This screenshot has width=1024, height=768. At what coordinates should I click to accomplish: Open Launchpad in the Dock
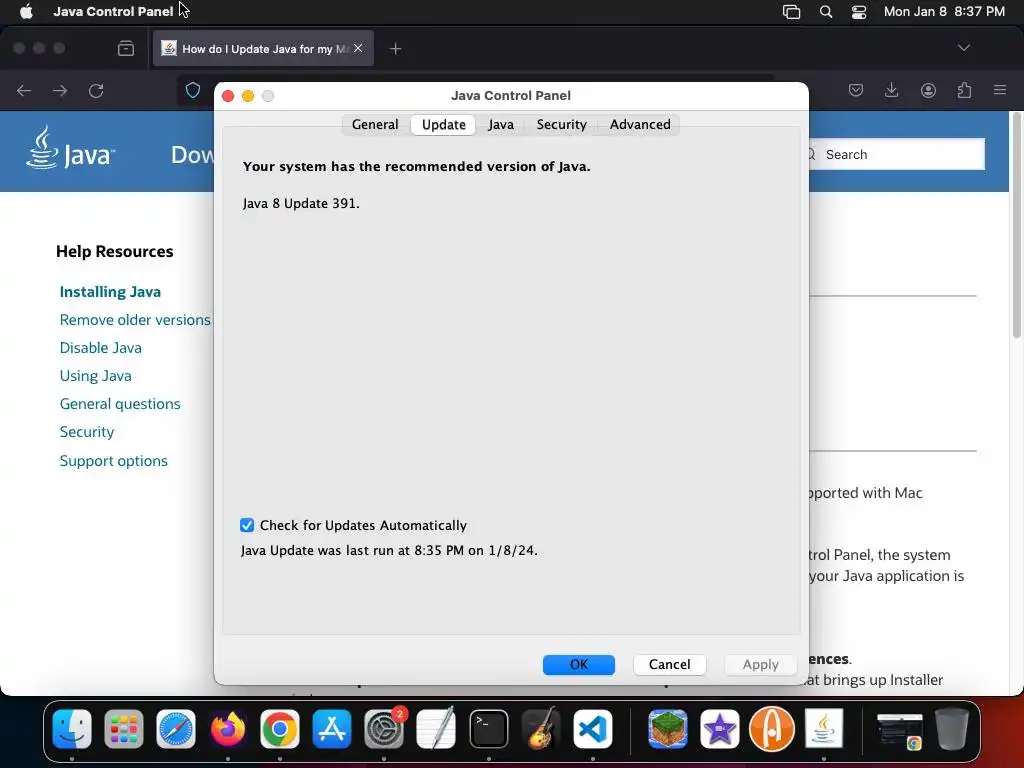click(123, 728)
